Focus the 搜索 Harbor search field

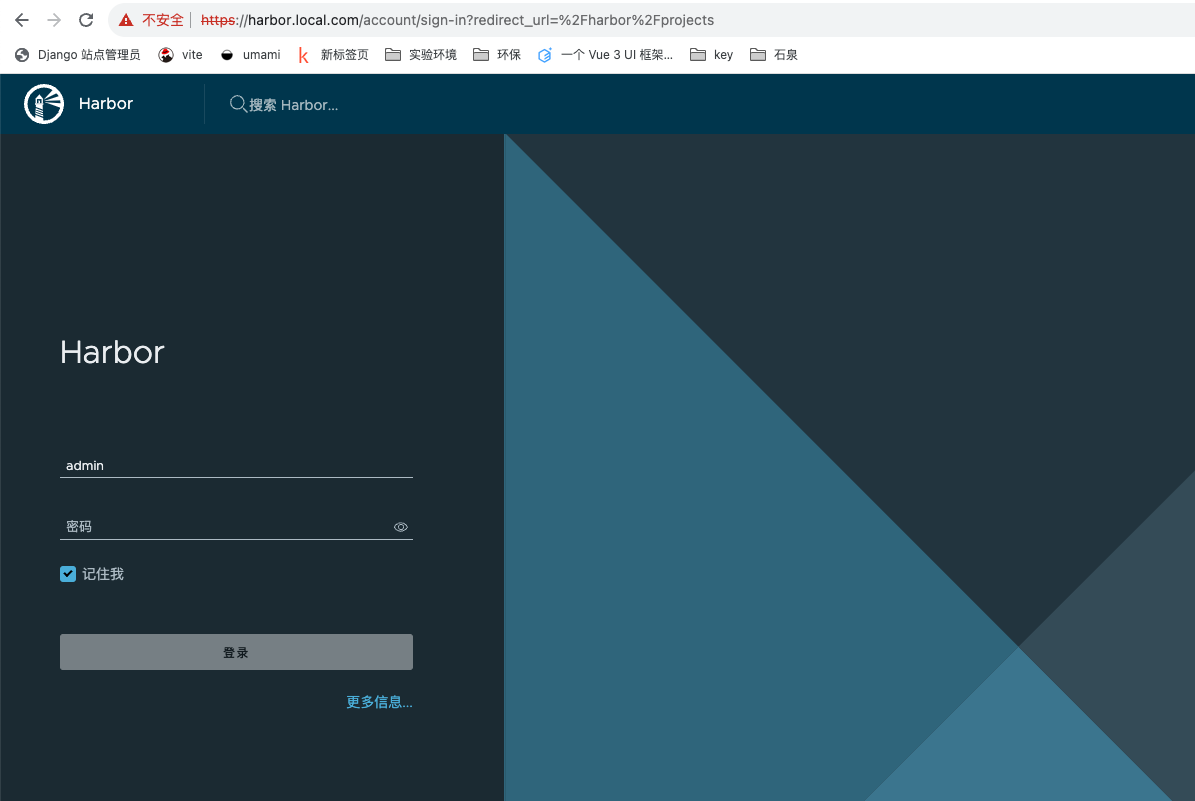(x=293, y=105)
